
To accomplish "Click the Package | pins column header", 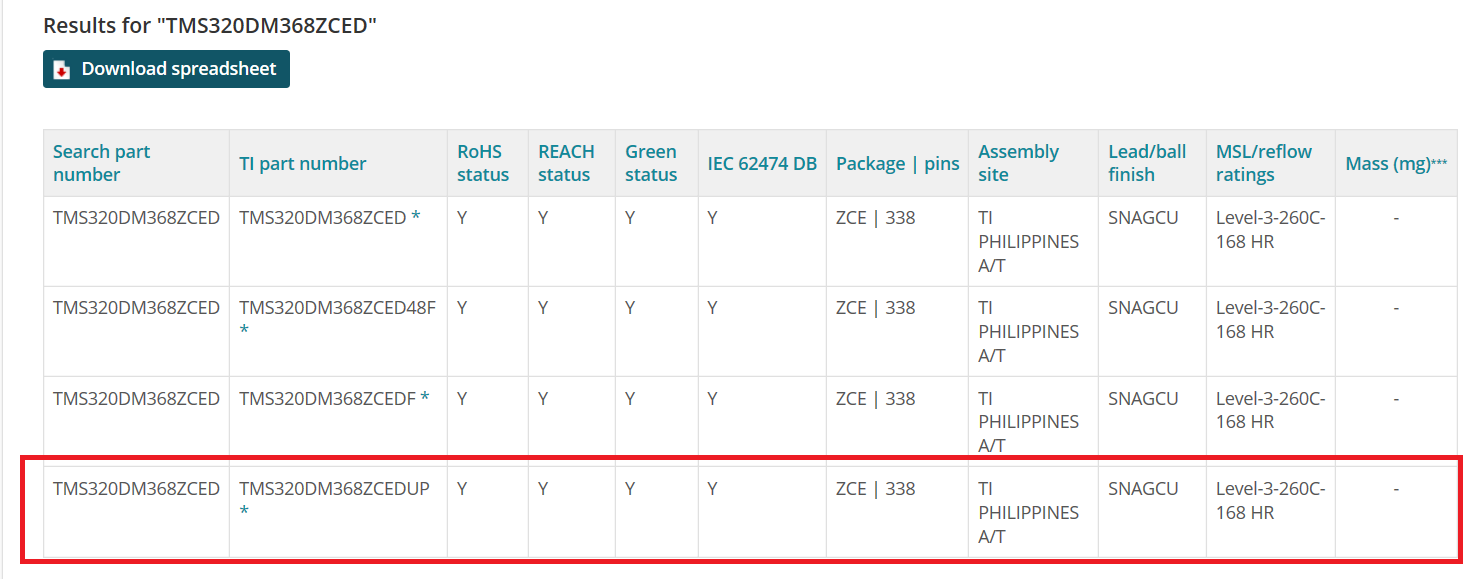I will pyautogui.click(x=897, y=163).
